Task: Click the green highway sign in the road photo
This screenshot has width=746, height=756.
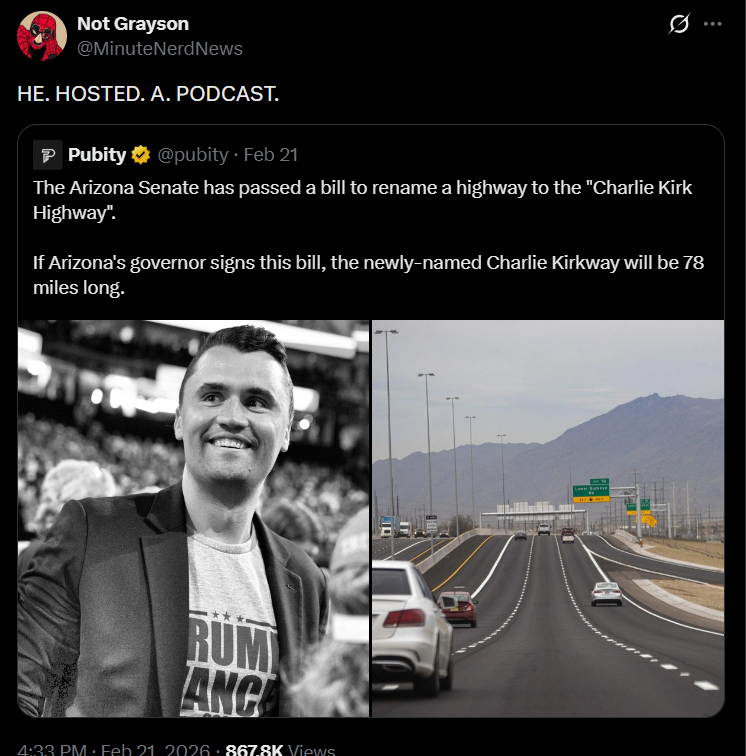Action: click(591, 490)
